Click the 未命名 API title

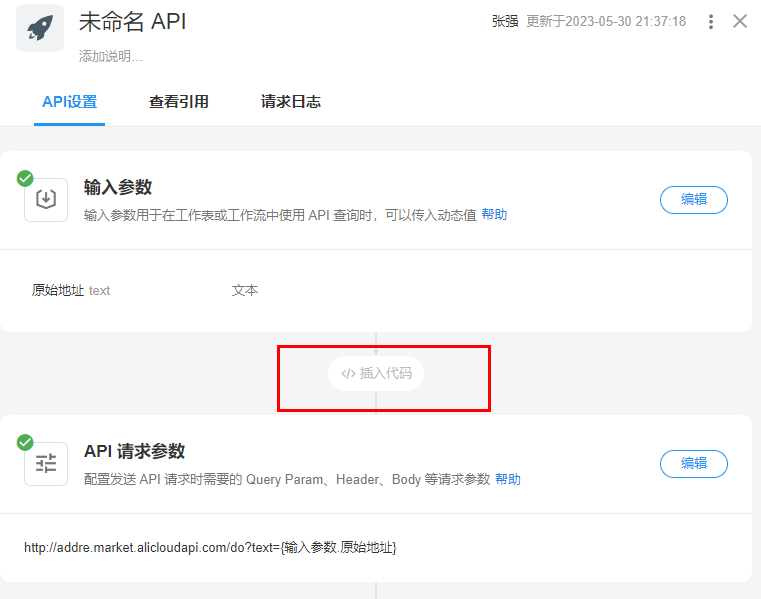point(132,22)
